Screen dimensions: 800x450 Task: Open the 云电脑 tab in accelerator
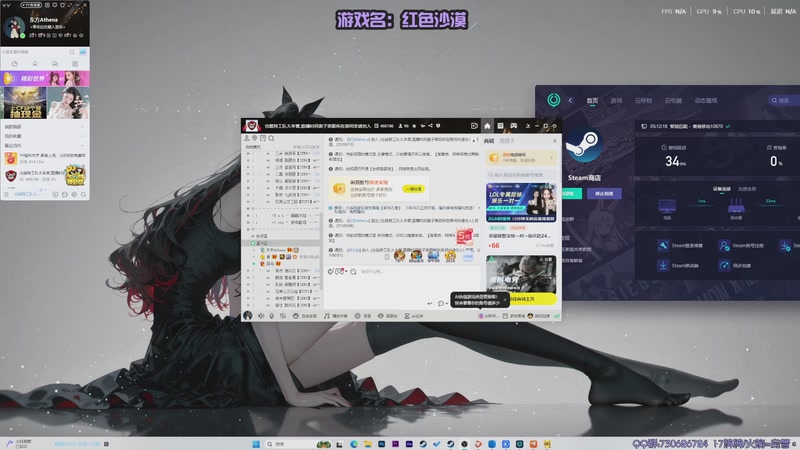pyautogui.click(x=673, y=101)
